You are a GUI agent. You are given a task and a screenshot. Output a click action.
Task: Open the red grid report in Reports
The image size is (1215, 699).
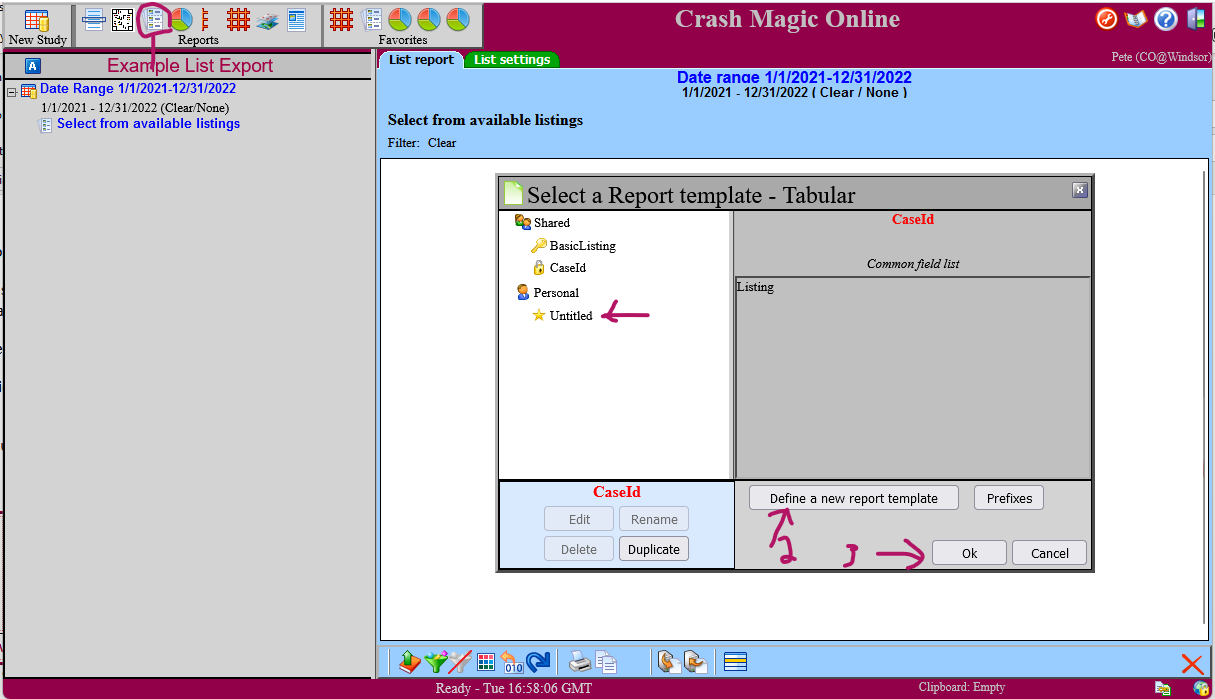(x=238, y=19)
